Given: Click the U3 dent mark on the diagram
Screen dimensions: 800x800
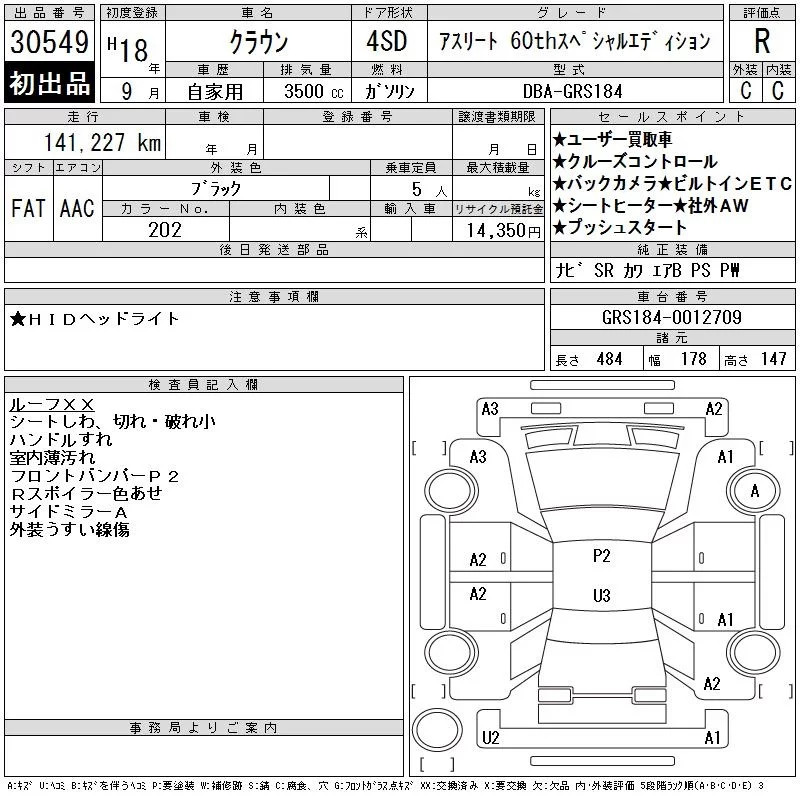Looking at the screenshot, I should [x=601, y=595].
